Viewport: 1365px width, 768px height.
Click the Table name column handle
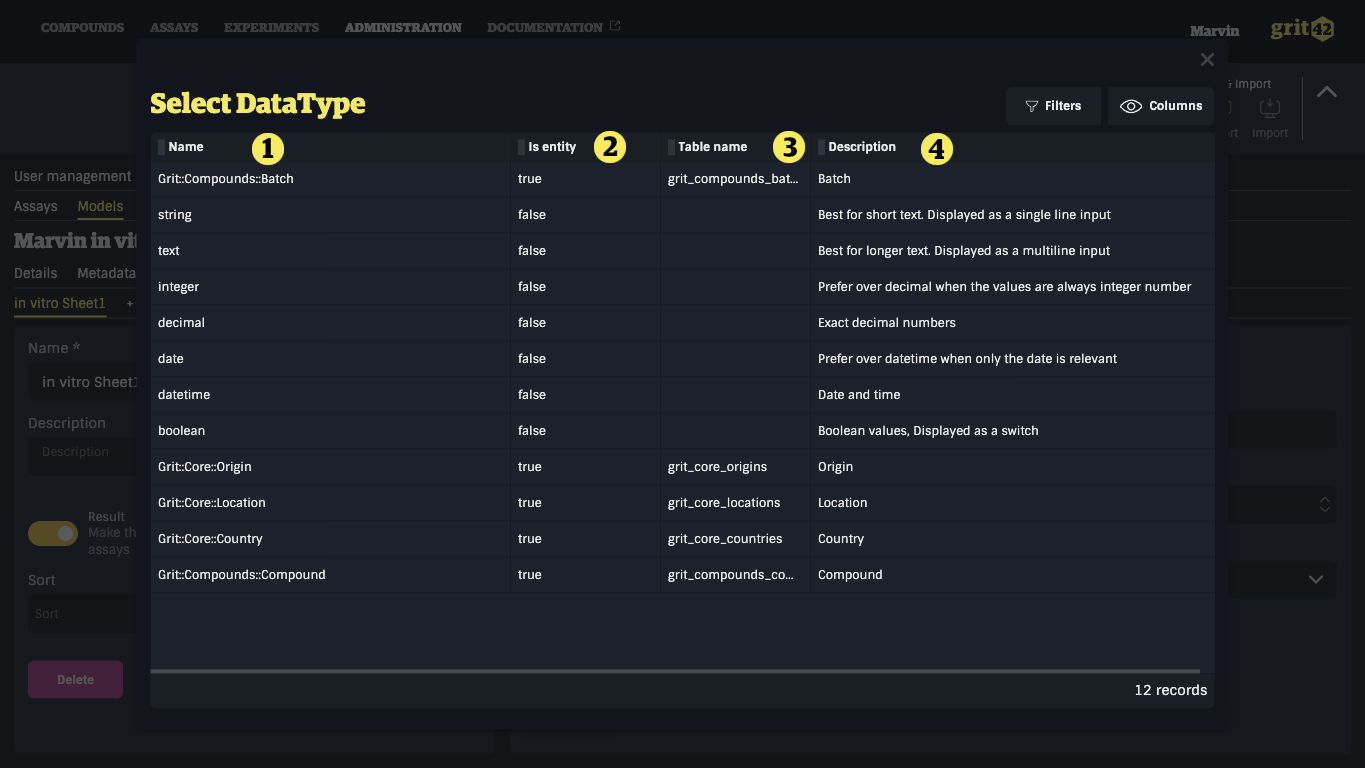tap(671, 147)
